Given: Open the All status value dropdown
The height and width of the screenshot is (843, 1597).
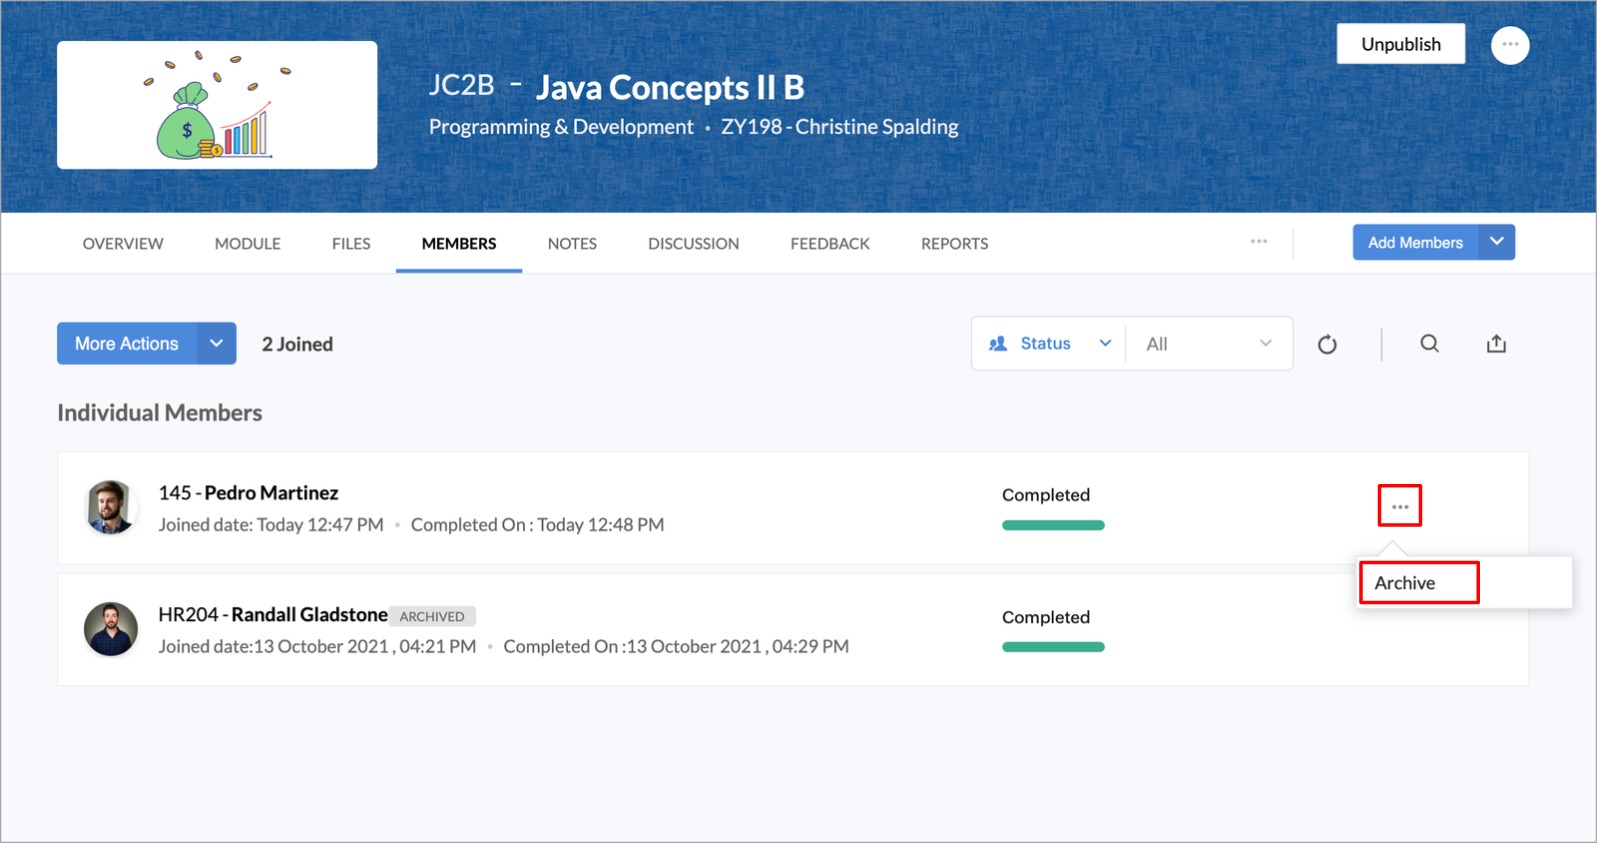Looking at the screenshot, I should click(1208, 344).
